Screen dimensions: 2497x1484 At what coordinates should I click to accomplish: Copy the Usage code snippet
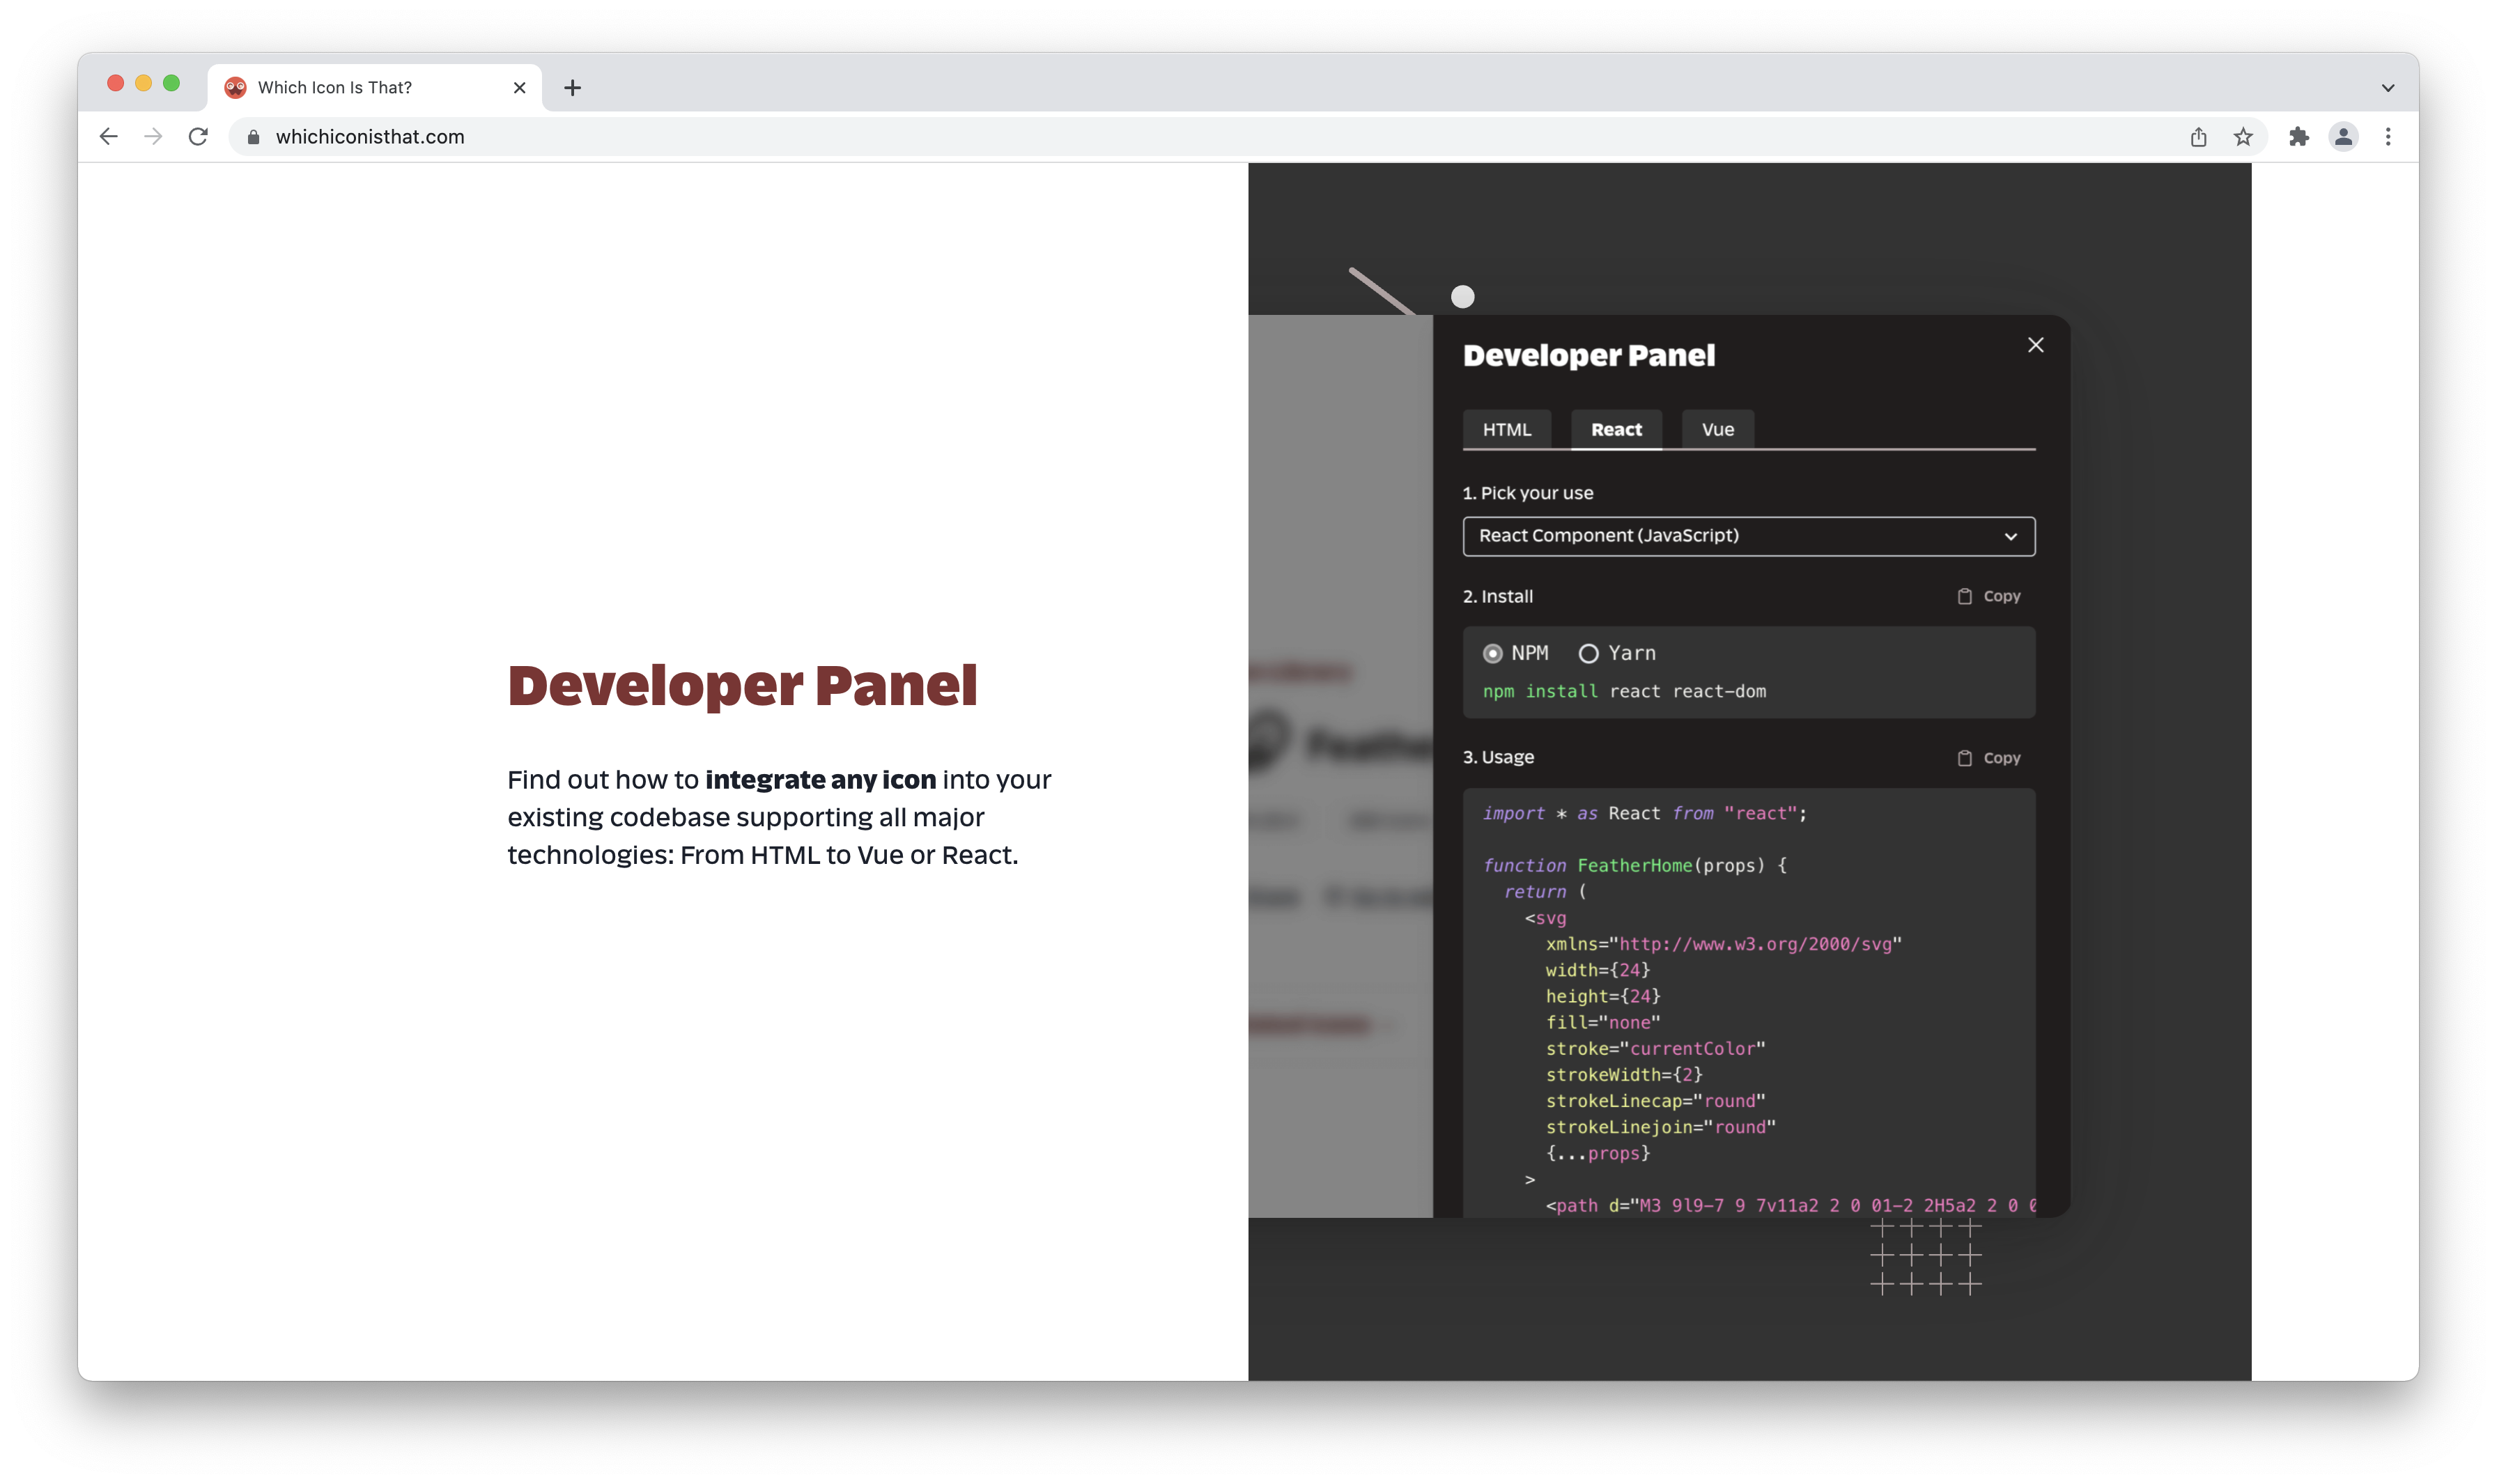point(1988,758)
